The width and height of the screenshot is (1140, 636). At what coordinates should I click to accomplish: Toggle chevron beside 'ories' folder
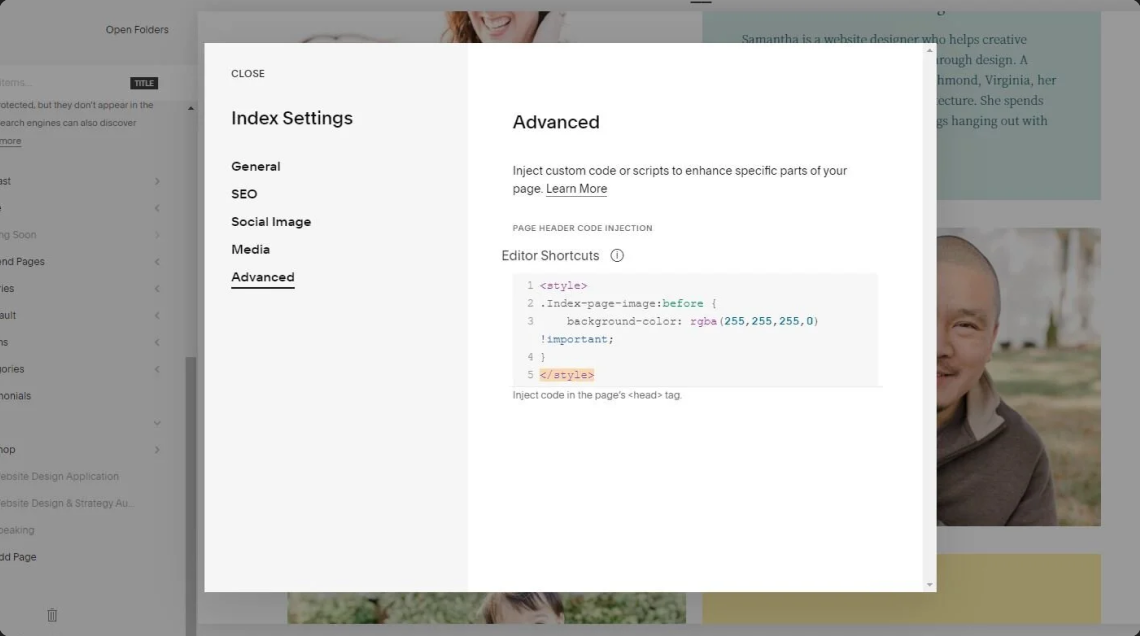157,369
